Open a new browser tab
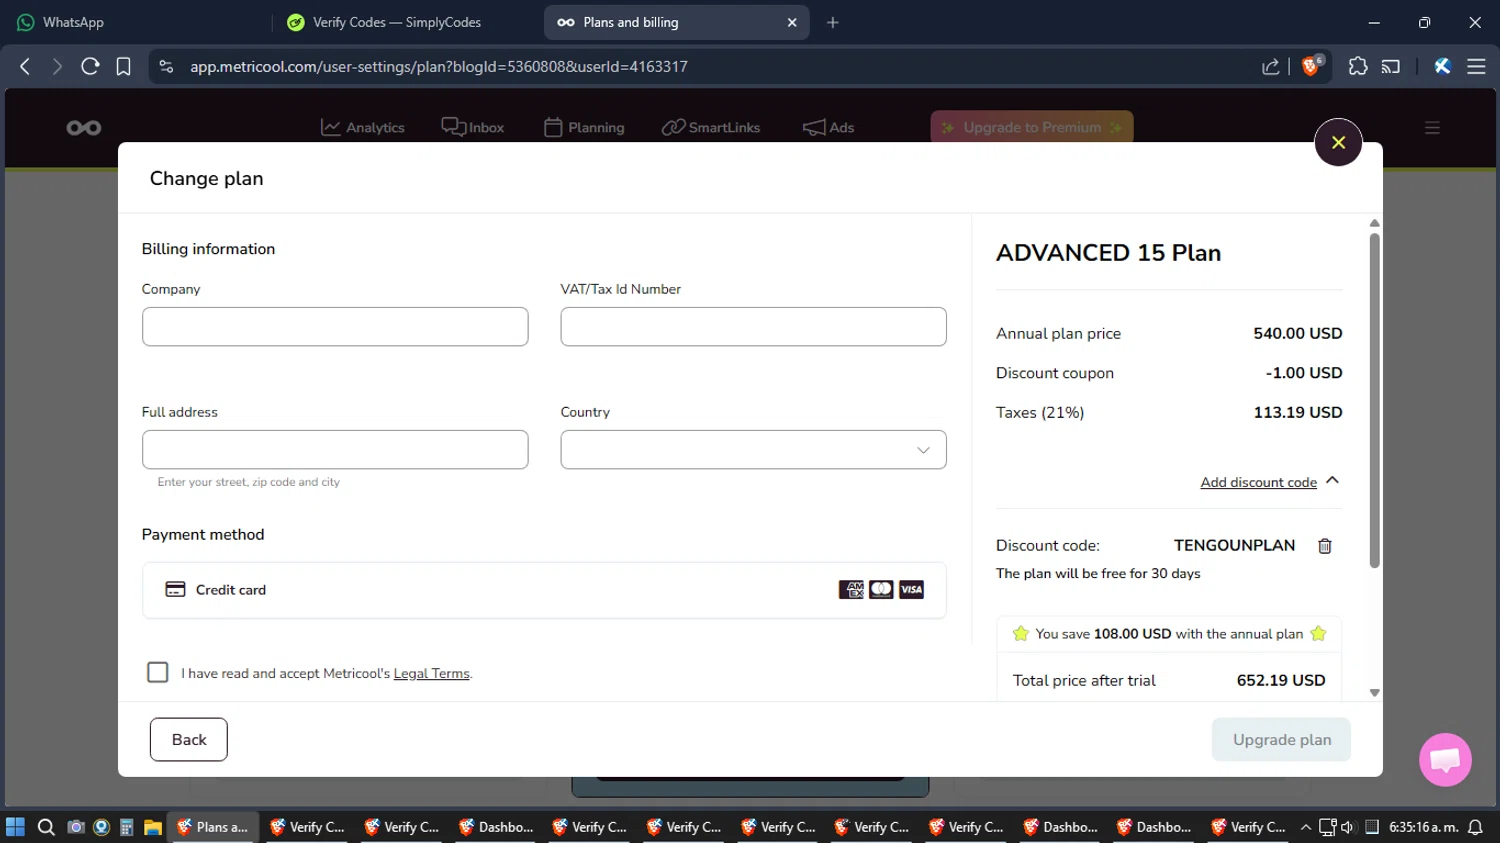 point(832,22)
